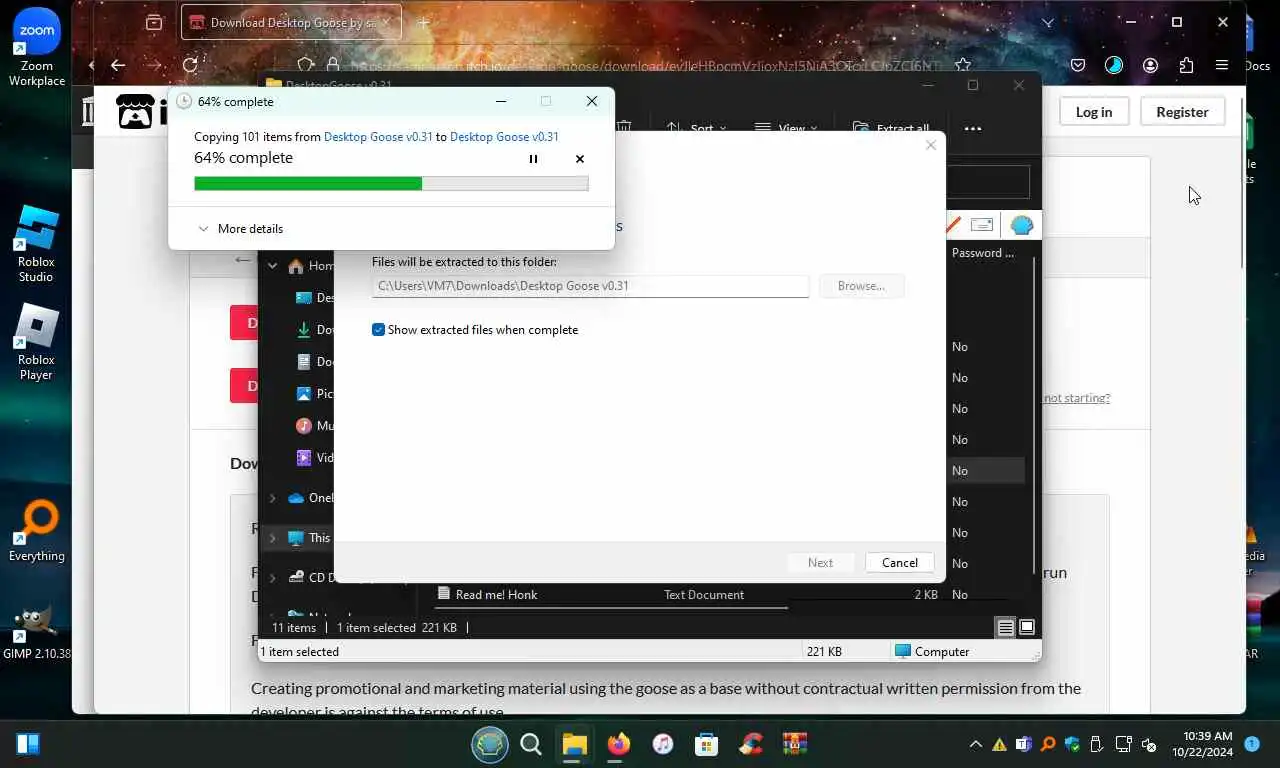The width and height of the screenshot is (1280, 768).
Task: Show hidden system tray icons
Action: (x=975, y=744)
